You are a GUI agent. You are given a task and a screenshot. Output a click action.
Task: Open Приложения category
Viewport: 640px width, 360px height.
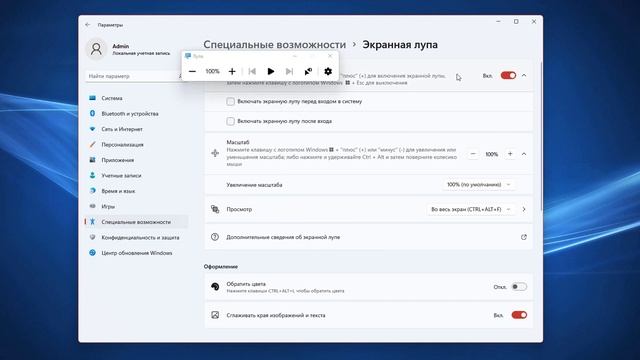pos(136,160)
